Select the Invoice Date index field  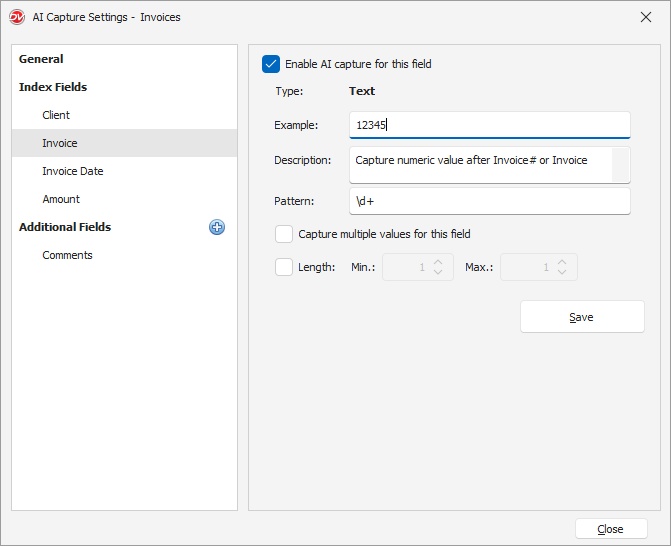(x=124, y=171)
